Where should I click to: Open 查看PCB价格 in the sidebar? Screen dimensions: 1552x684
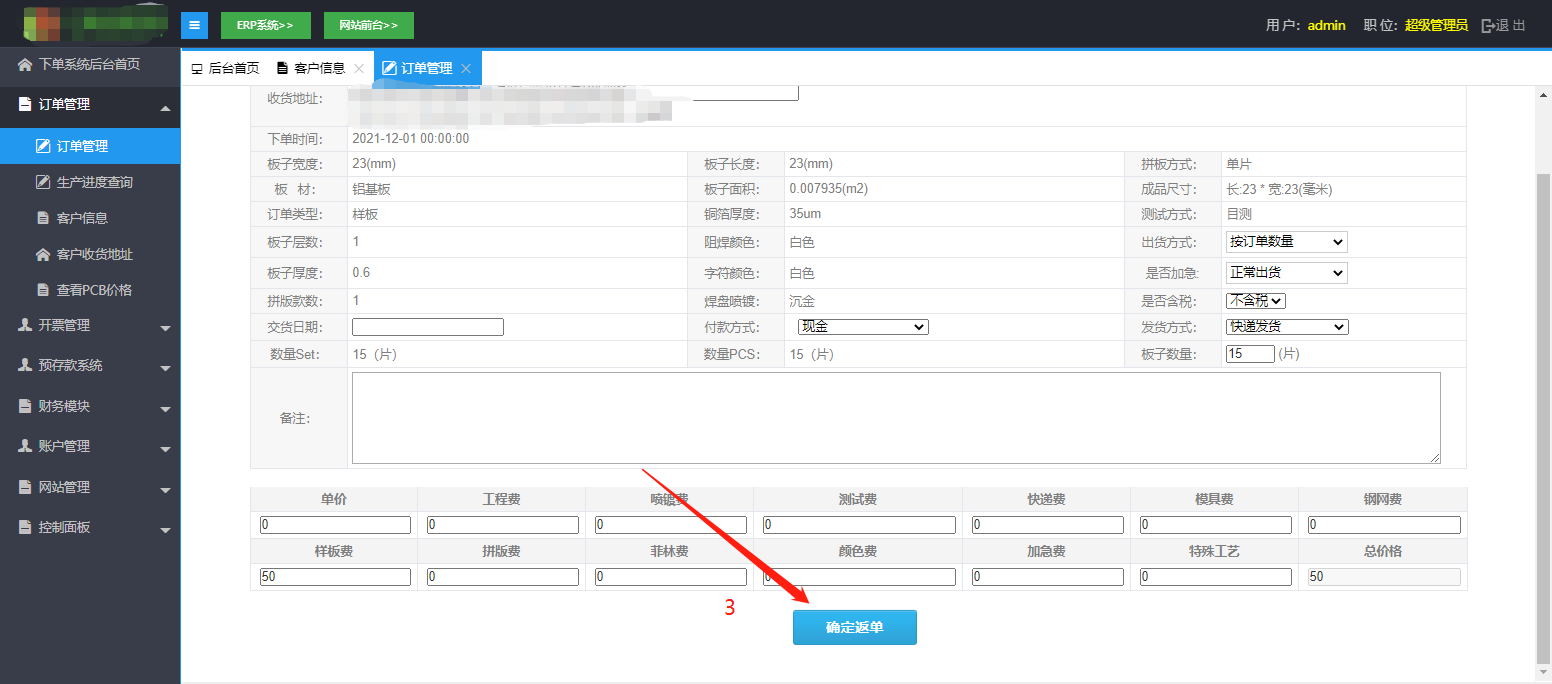coord(94,290)
